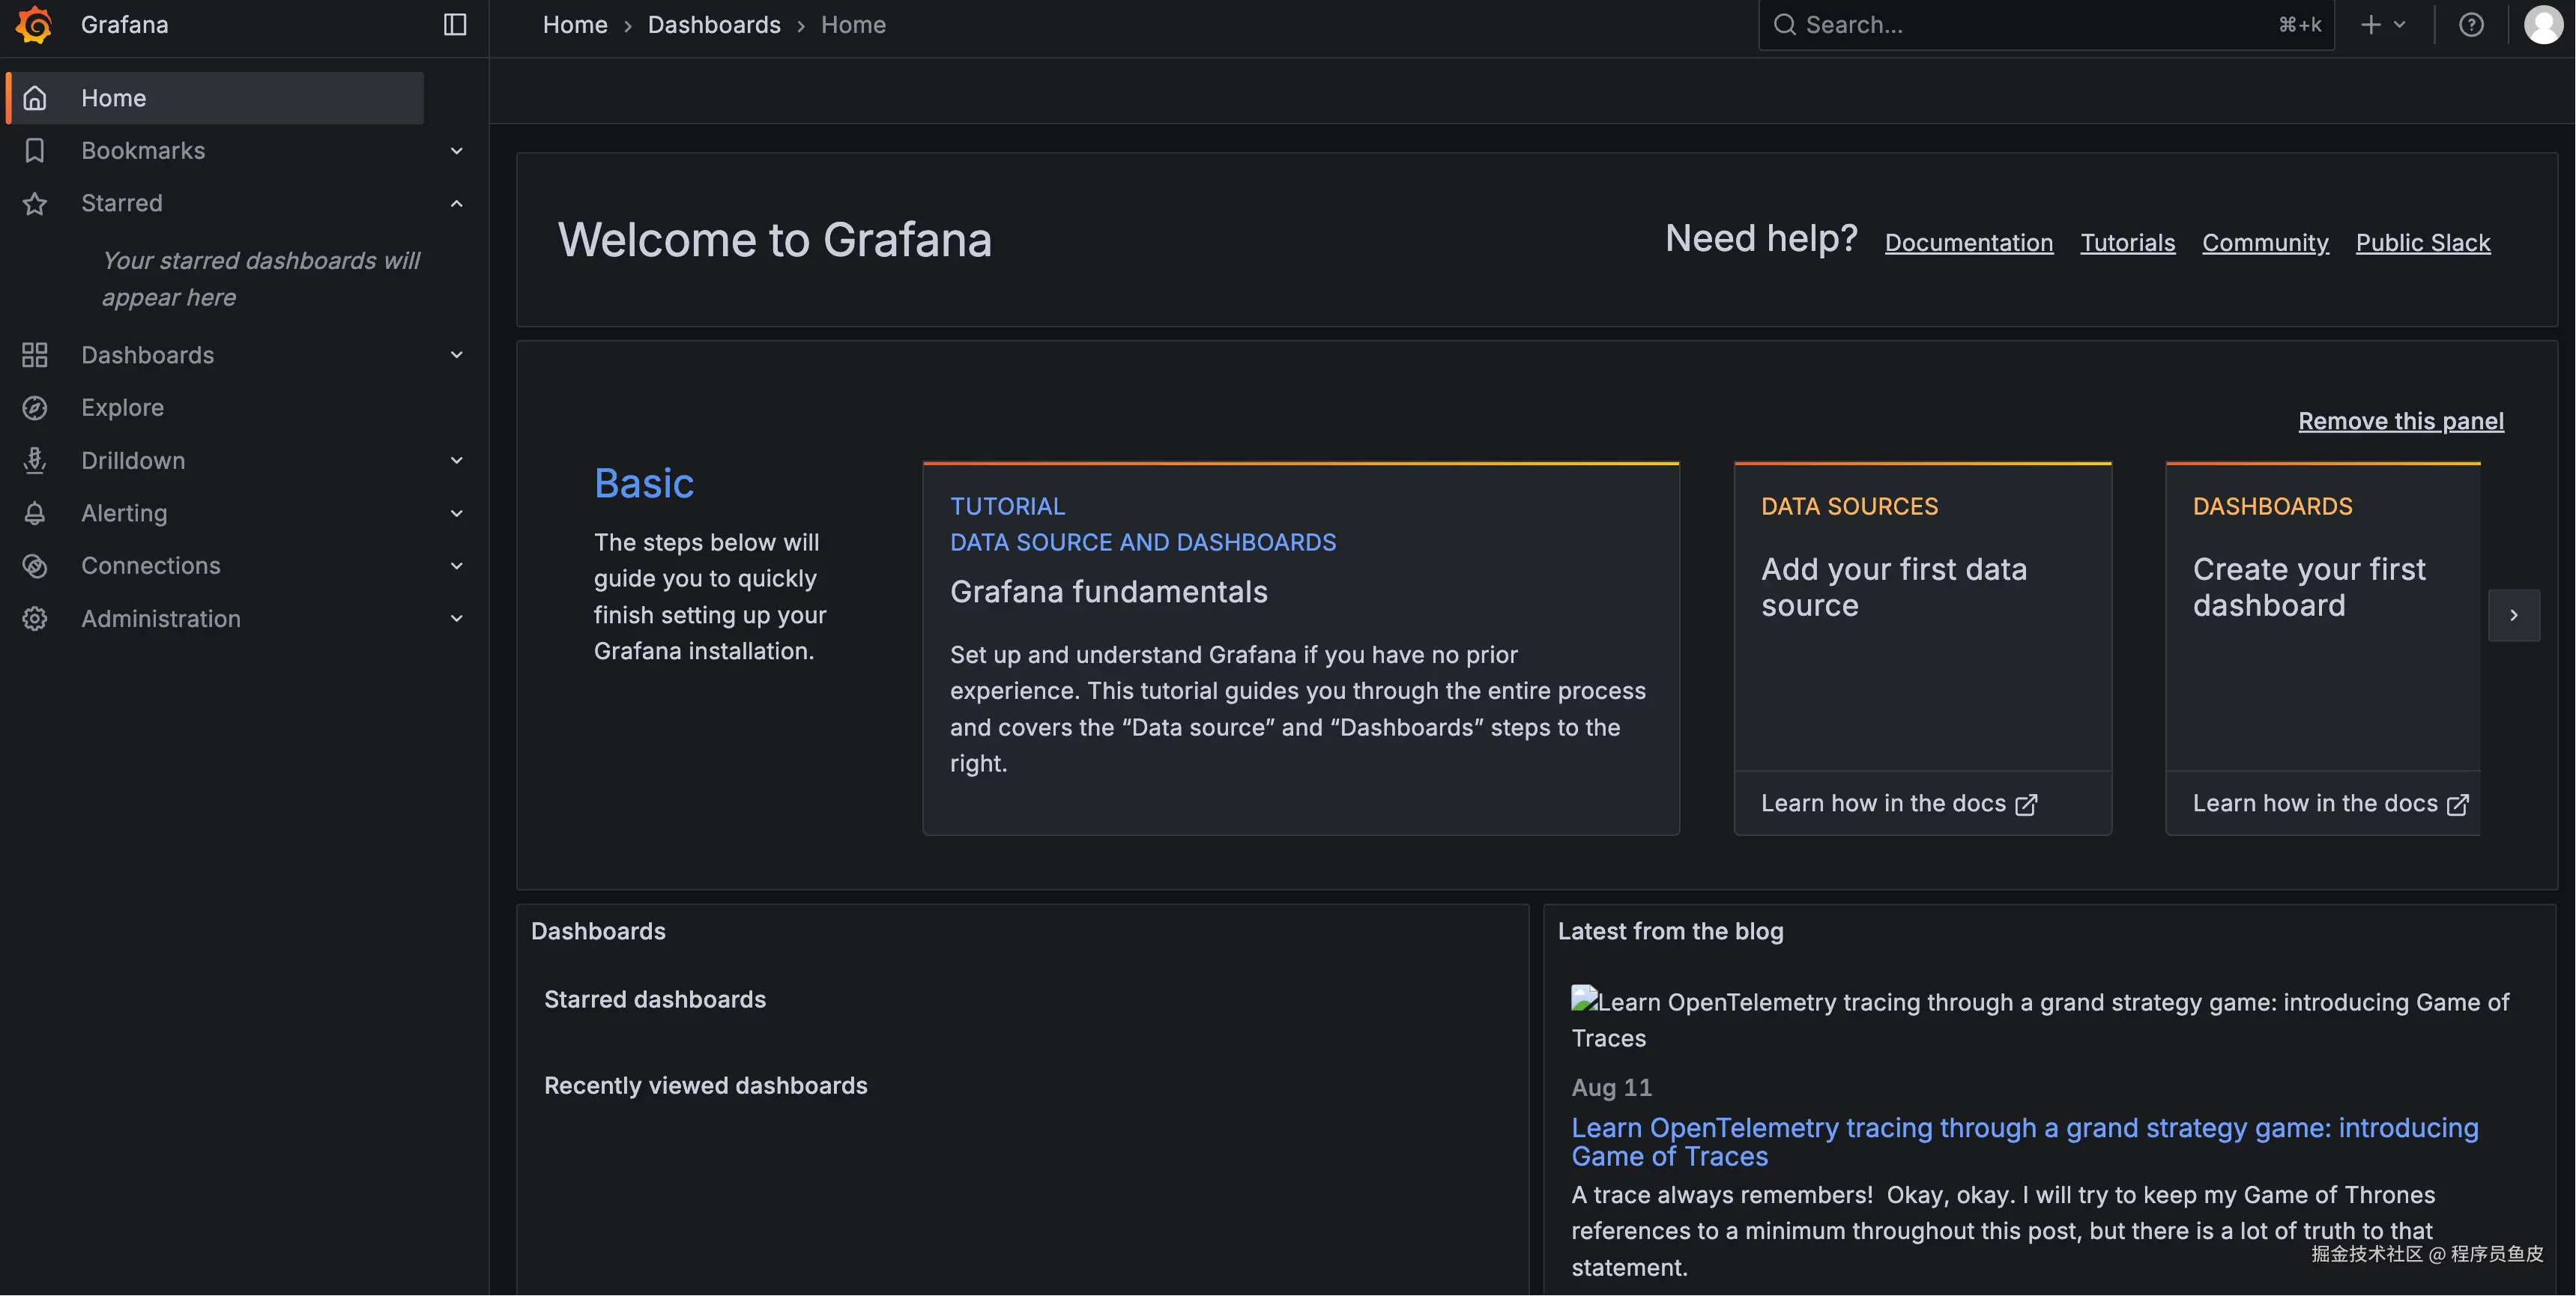The width and height of the screenshot is (2576, 1296).
Task: Expand the Dashboards sidebar chevron
Action: coord(456,355)
